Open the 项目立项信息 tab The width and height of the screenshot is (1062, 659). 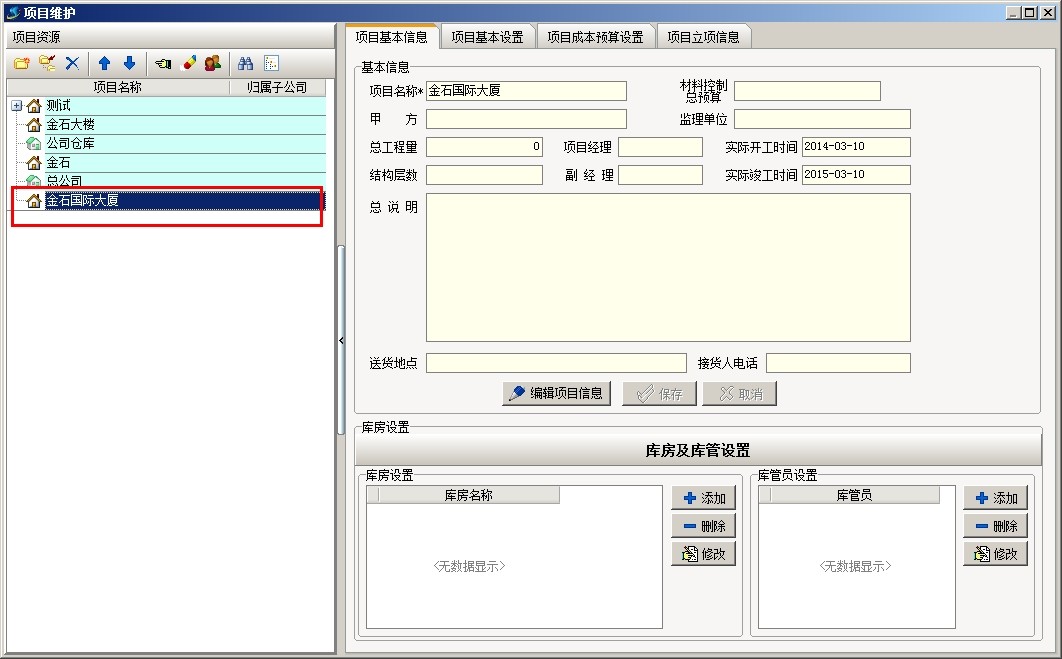(x=703, y=37)
